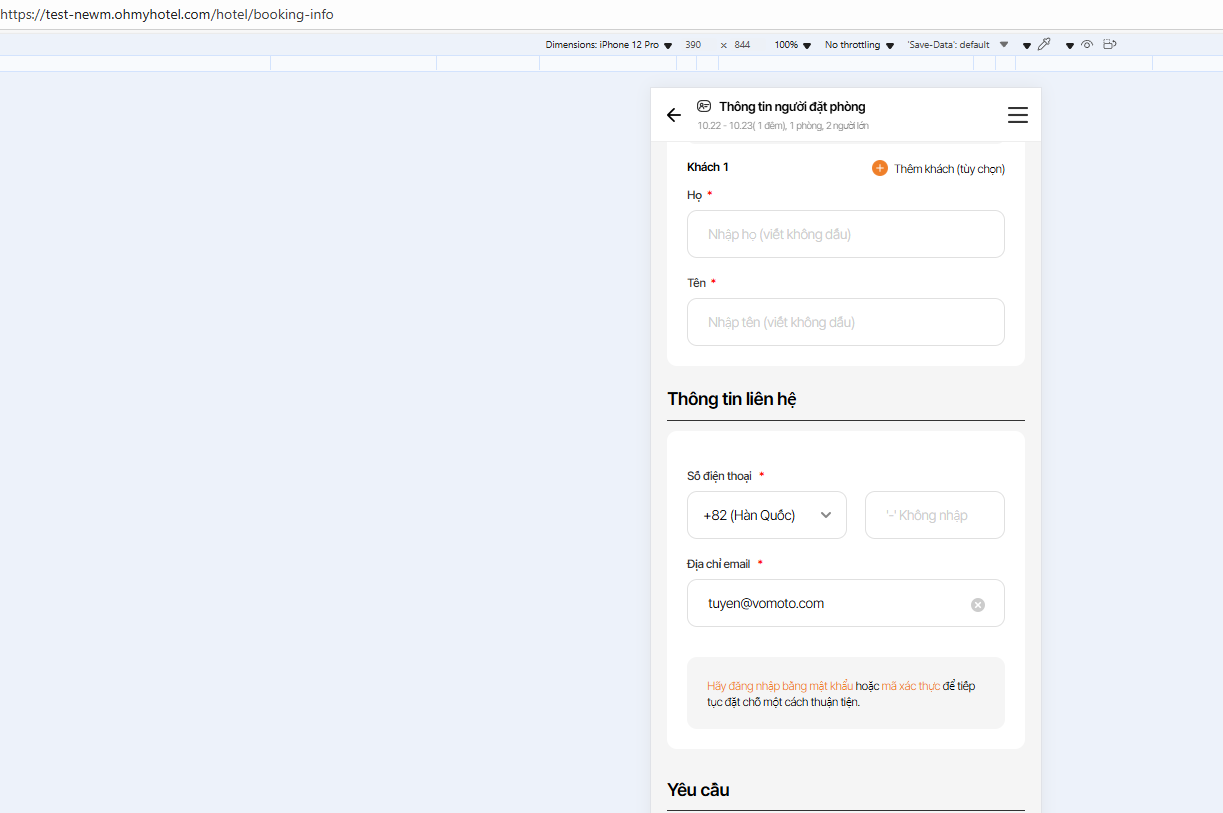Click the 'Số điện thoại' label

pos(719,476)
